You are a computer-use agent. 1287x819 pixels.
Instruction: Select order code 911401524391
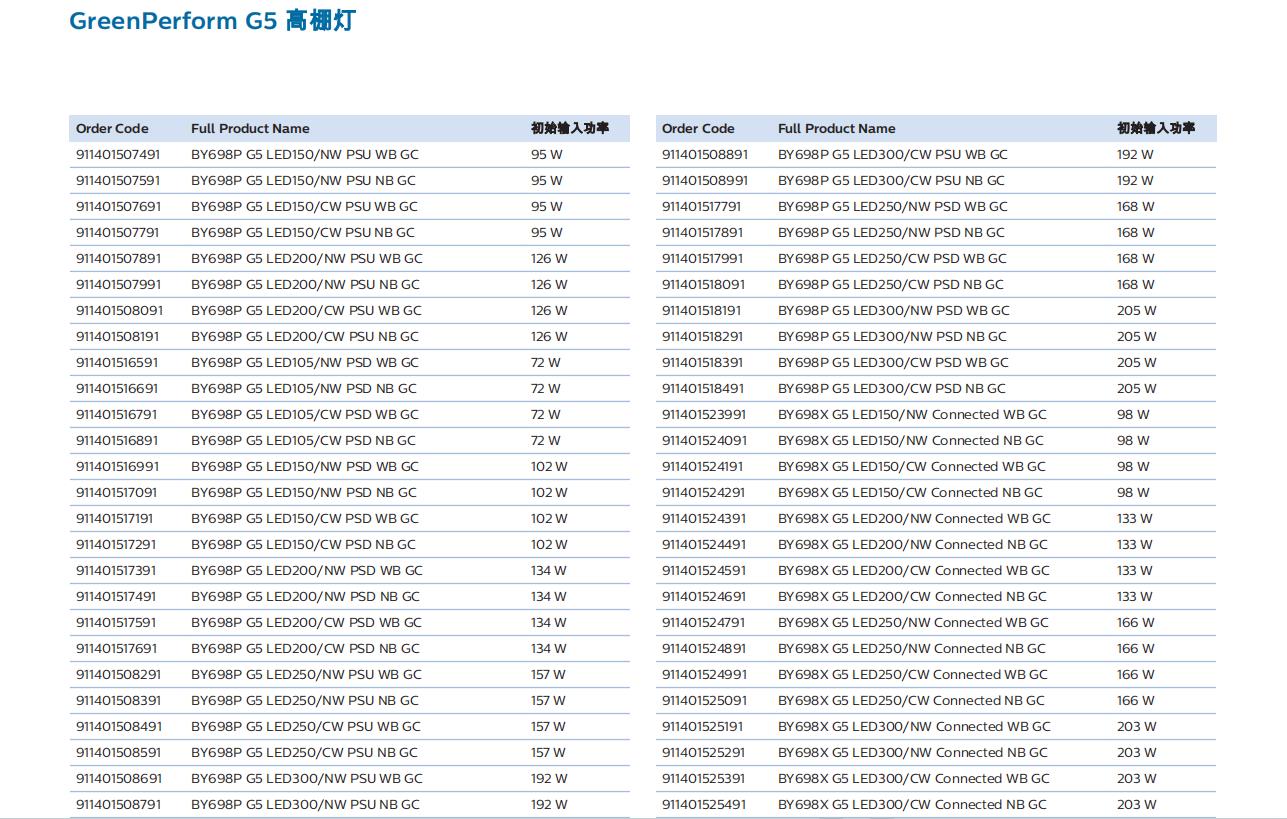(x=704, y=519)
